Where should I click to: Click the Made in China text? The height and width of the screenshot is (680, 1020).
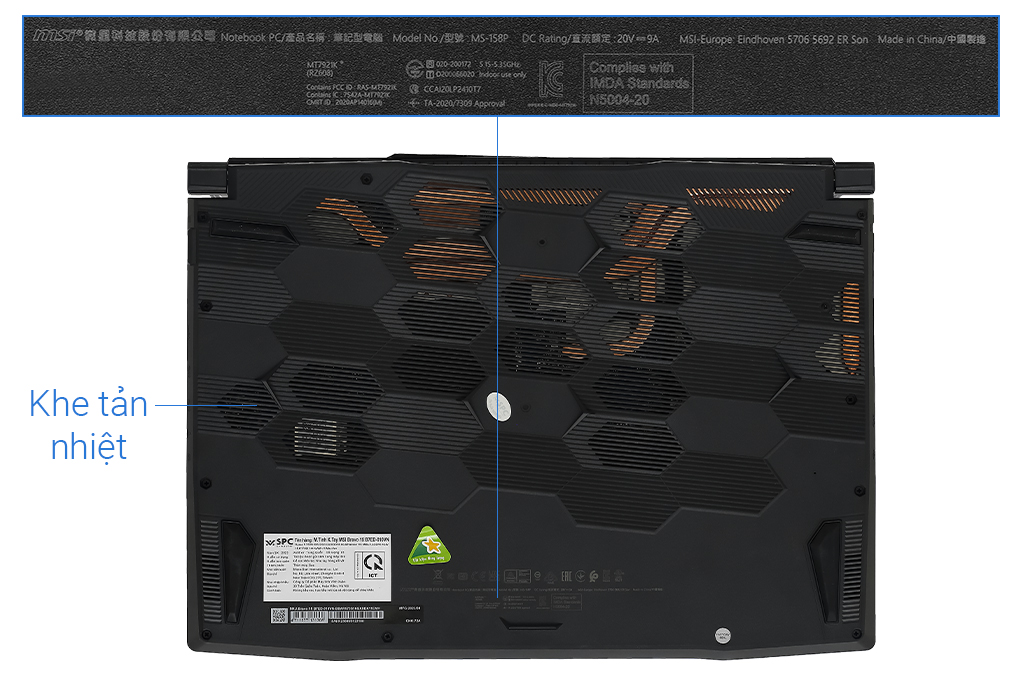coord(932,39)
